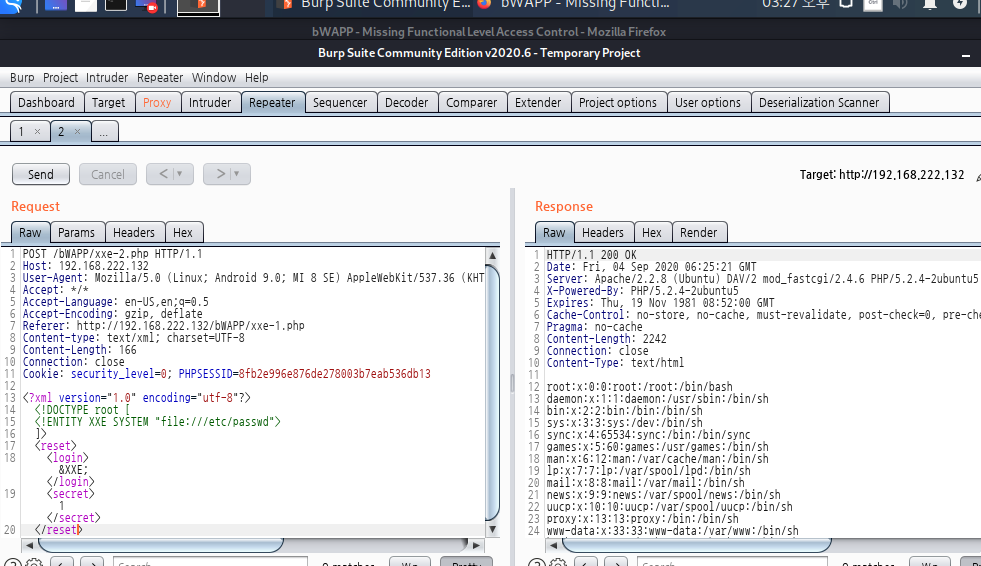Switch to the Dashboard tab

tap(46, 103)
